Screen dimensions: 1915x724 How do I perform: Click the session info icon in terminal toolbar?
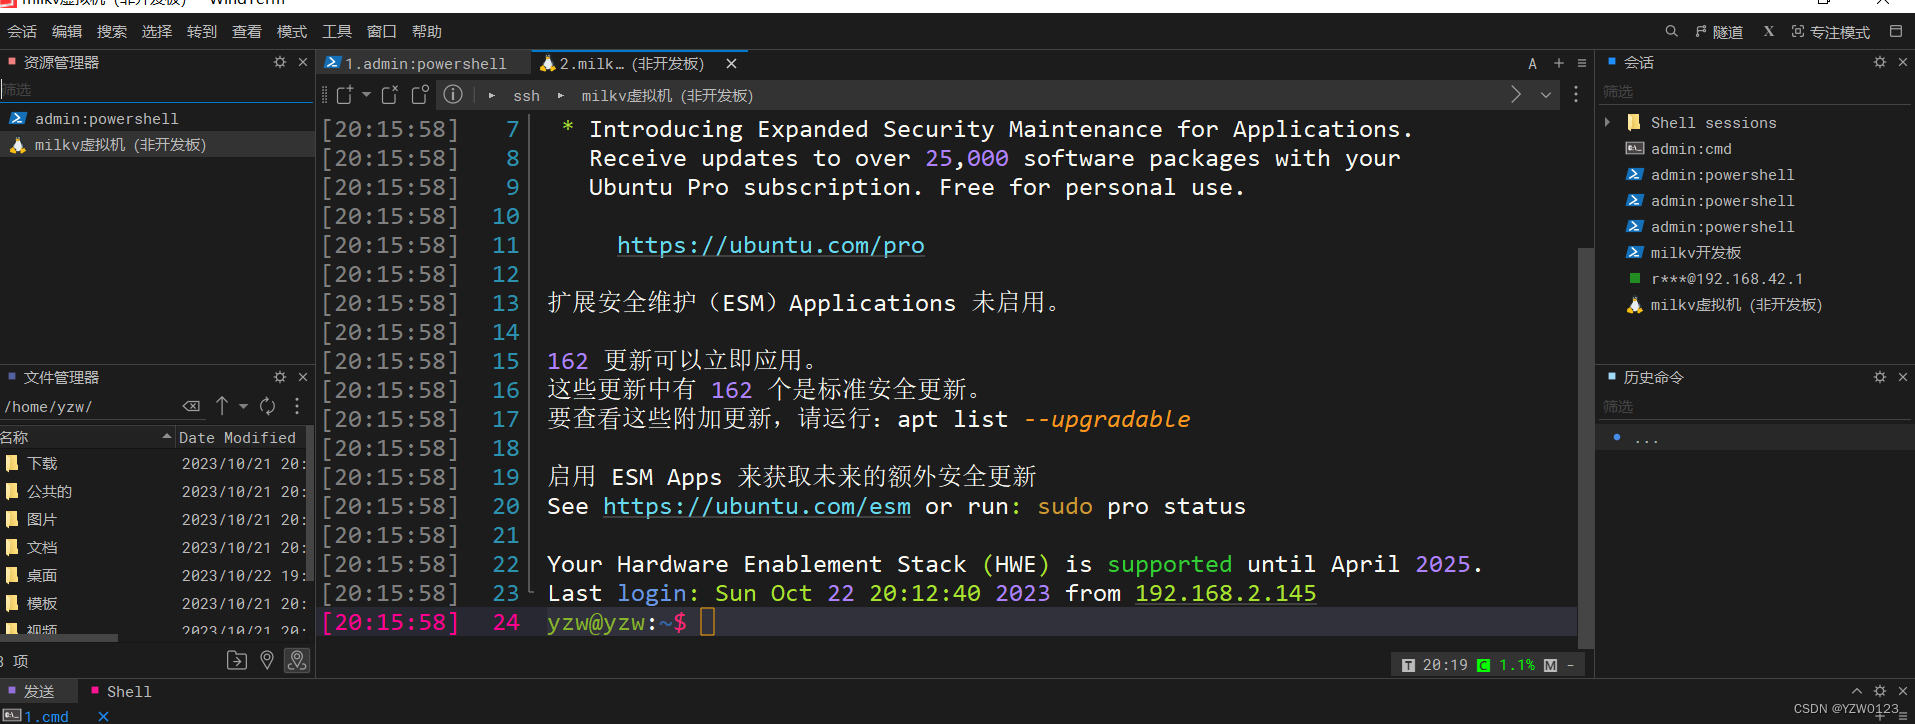[453, 95]
